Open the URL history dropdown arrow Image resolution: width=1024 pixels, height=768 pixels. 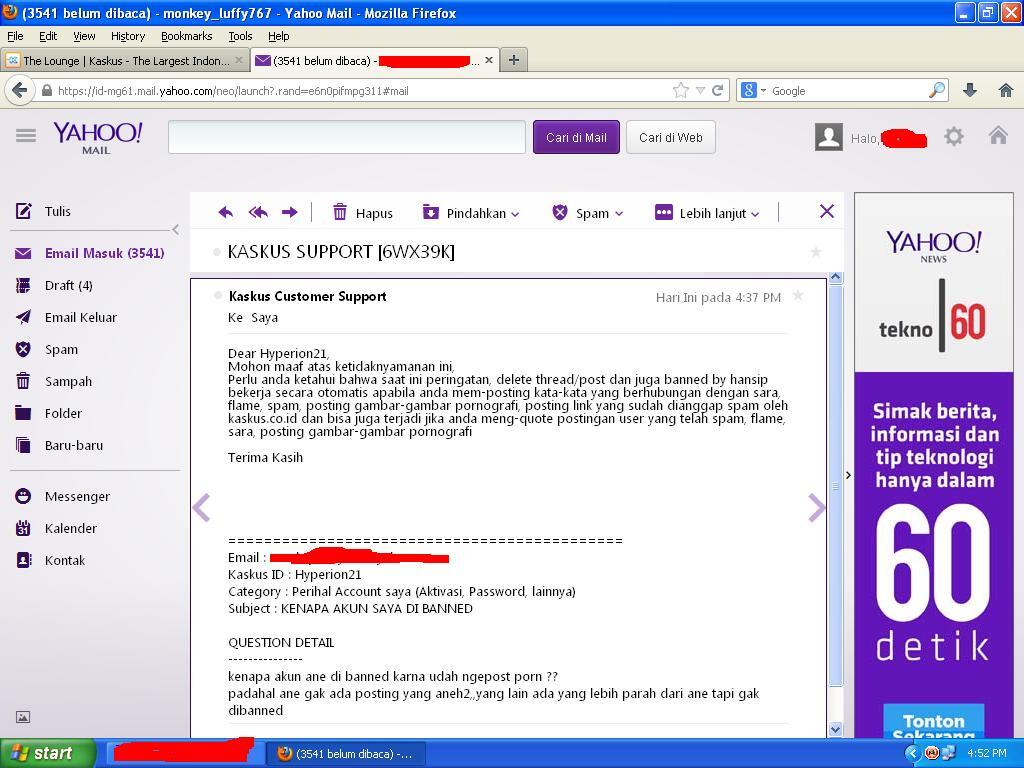(x=700, y=91)
